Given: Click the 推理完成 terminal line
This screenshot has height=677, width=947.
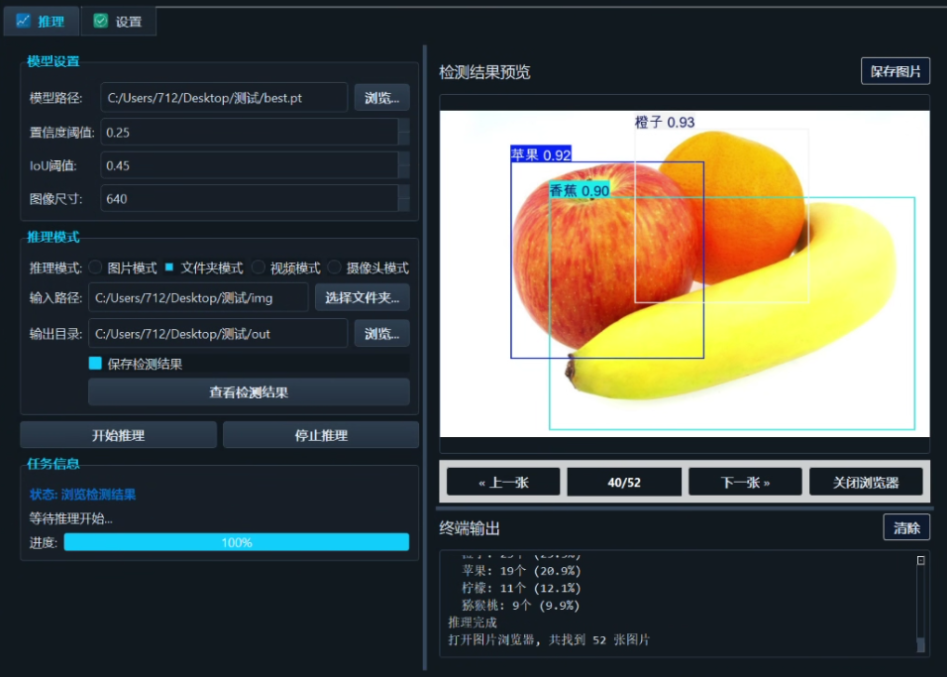Looking at the screenshot, I should pos(472,623).
